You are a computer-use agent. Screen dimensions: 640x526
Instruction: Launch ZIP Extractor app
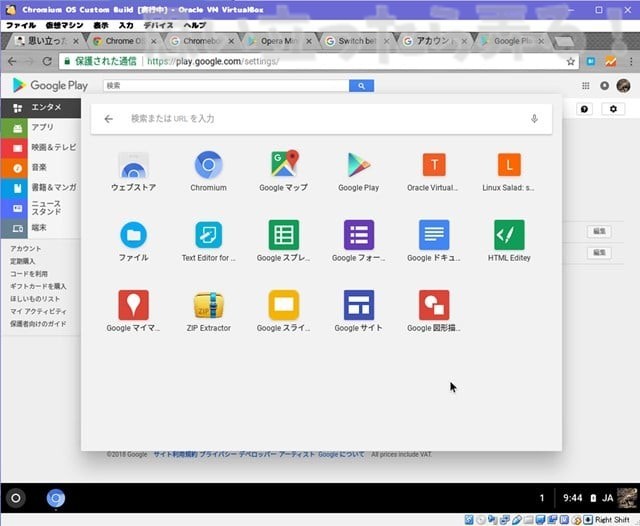click(208, 312)
